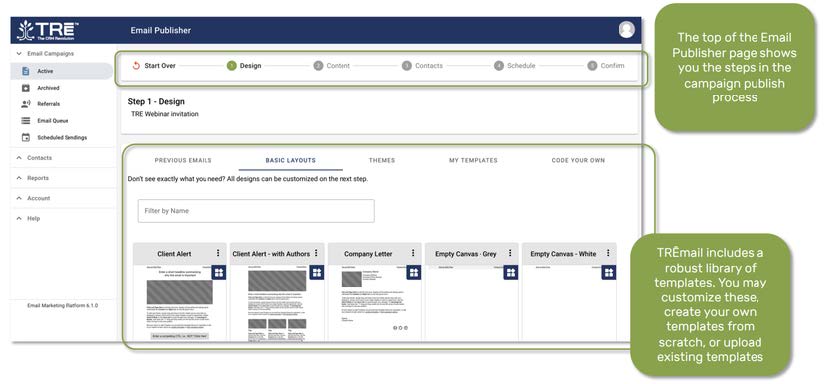The height and width of the screenshot is (384, 827).
Task: Click Empty Canvas - White grid icon
Action: click(609, 272)
